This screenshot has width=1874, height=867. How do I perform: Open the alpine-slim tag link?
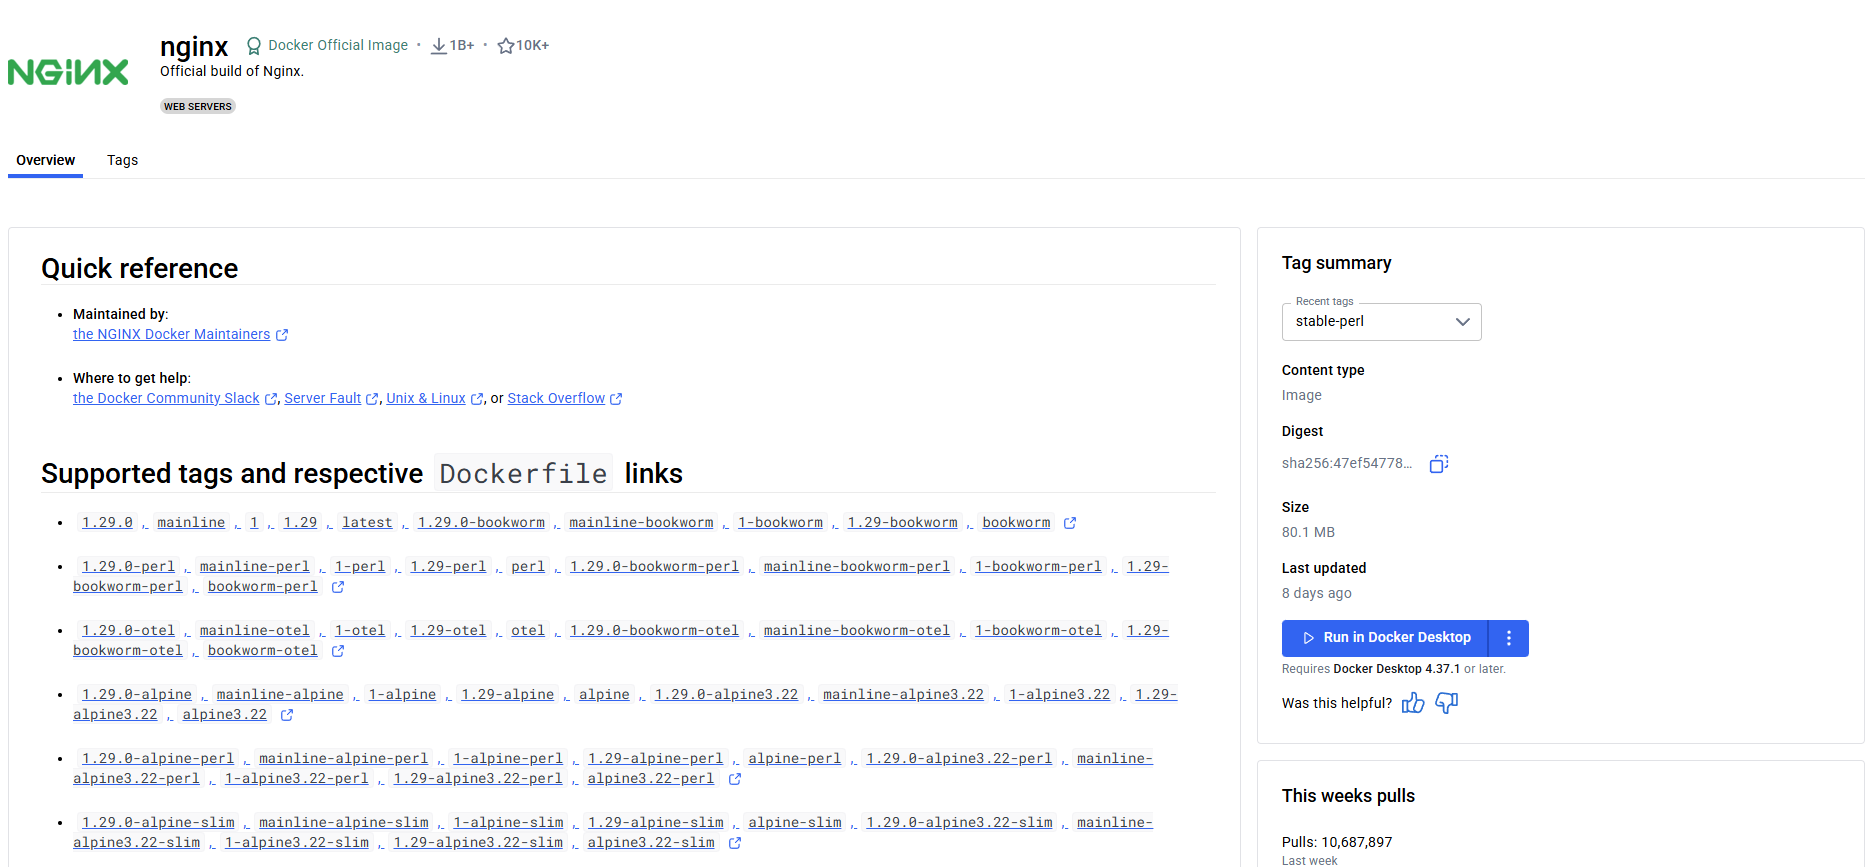pos(795,822)
